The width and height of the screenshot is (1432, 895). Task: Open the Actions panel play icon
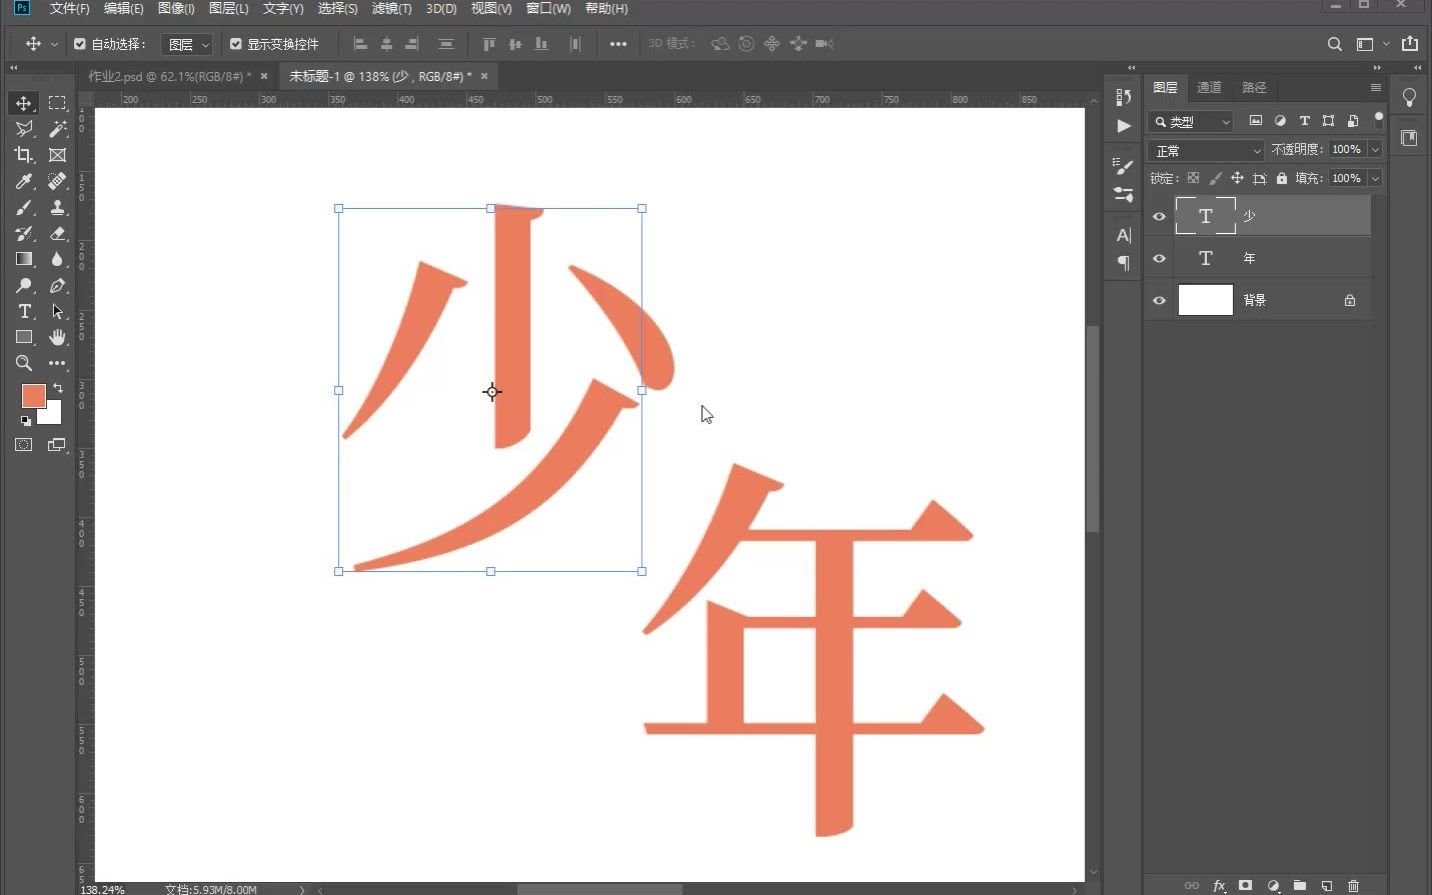[1123, 126]
